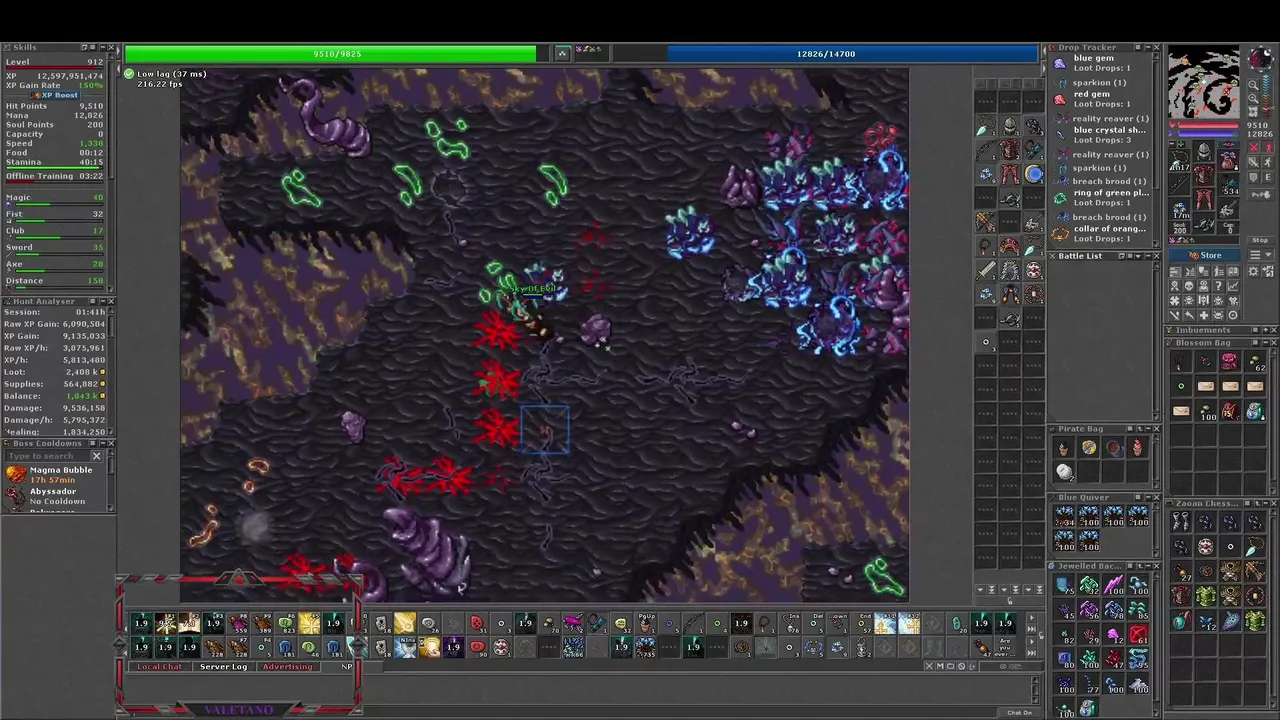Click the pink creature hotkey slot

point(574,623)
